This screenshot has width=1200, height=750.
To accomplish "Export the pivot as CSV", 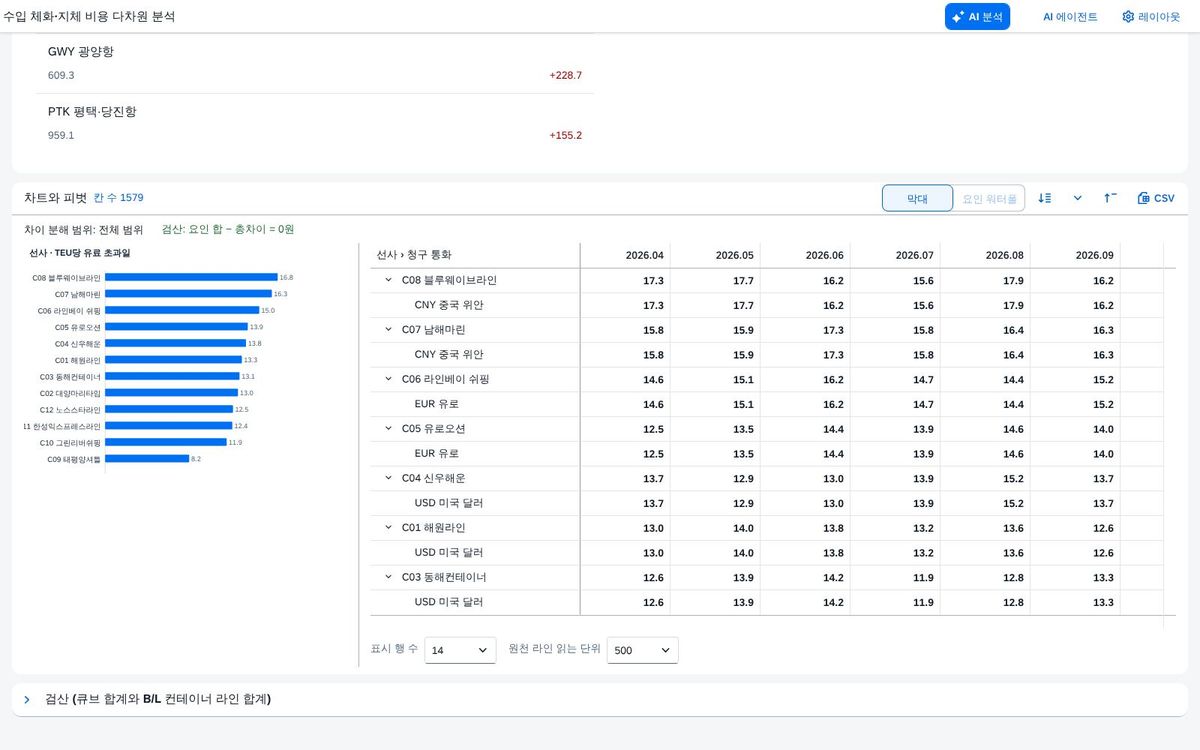I will pos(1156,198).
